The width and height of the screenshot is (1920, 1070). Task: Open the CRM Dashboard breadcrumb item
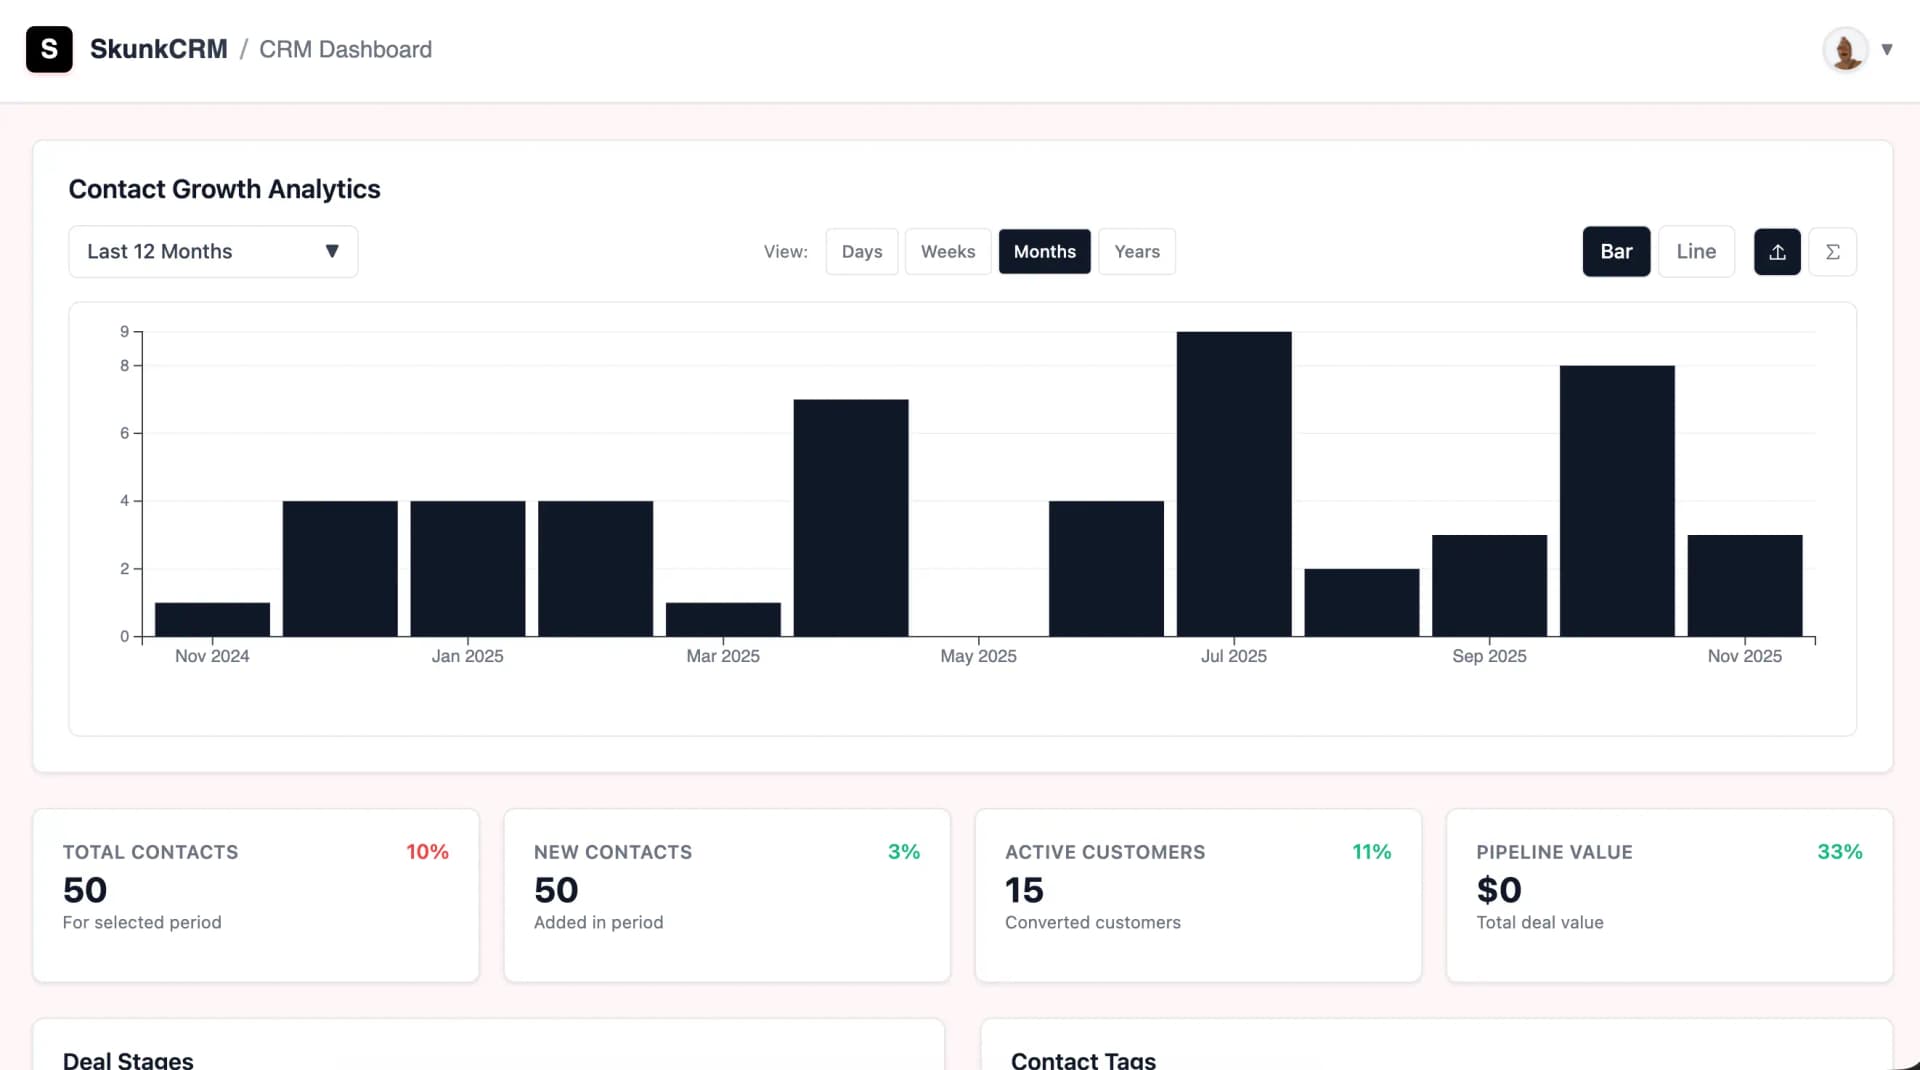pyautogui.click(x=344, y=49)
